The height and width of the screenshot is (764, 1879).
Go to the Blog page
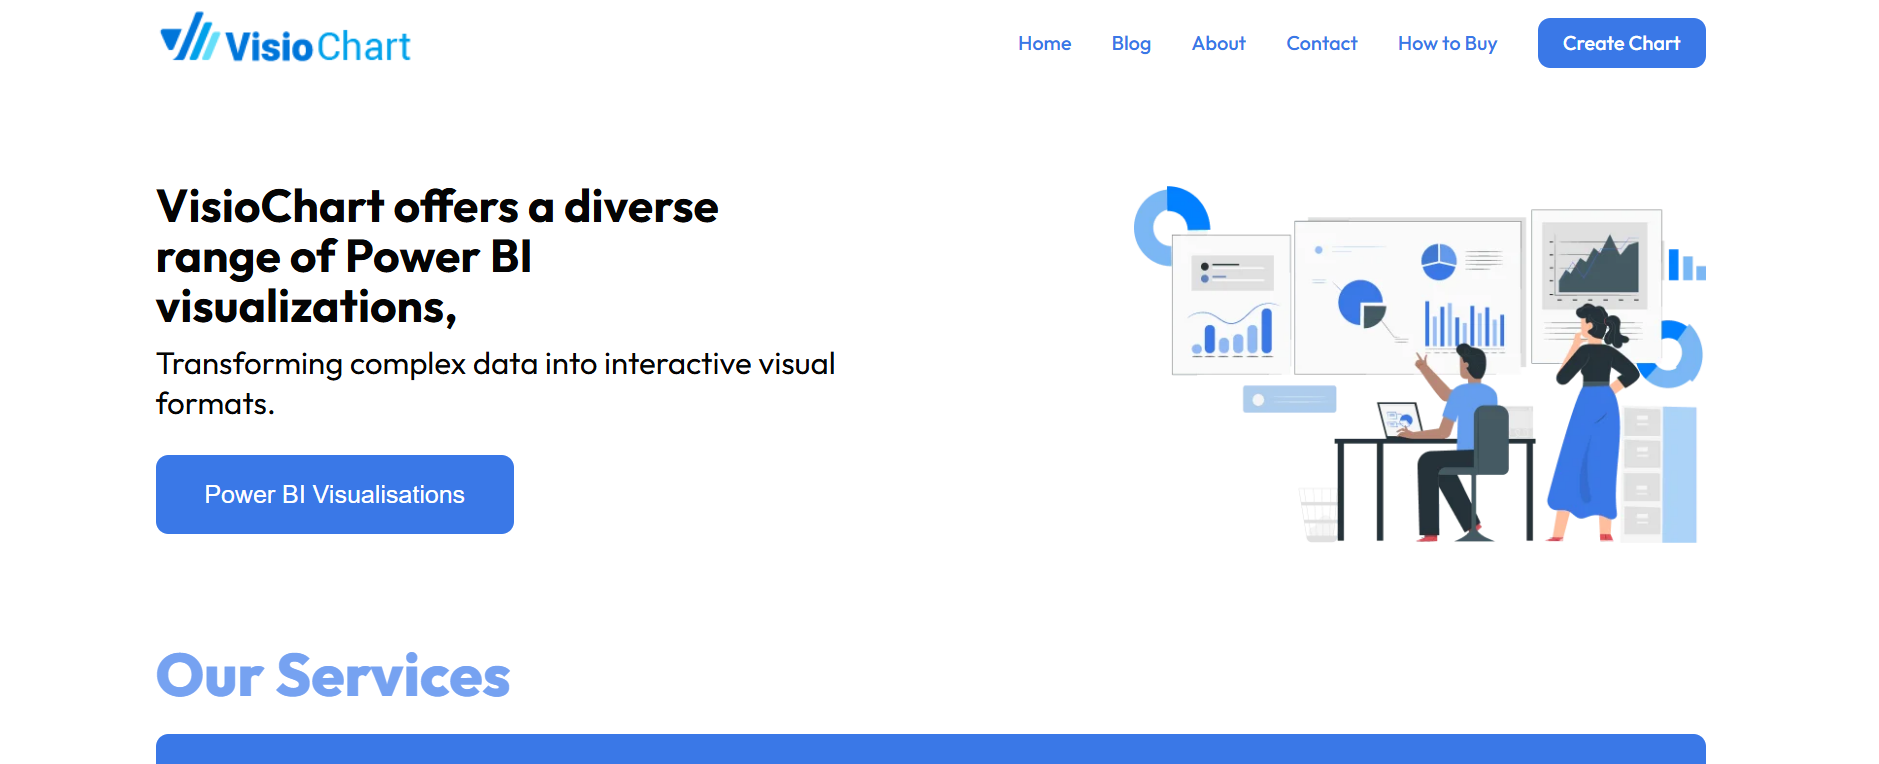[1131, 43]
